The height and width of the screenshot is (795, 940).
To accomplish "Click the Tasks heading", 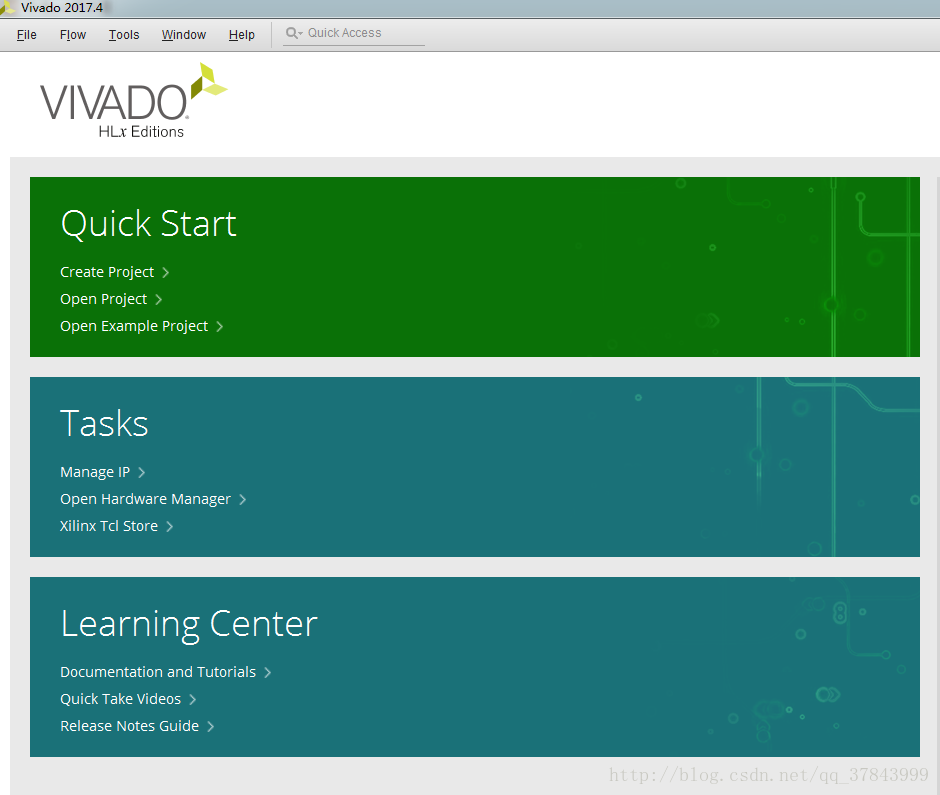I will coord(104,423).
